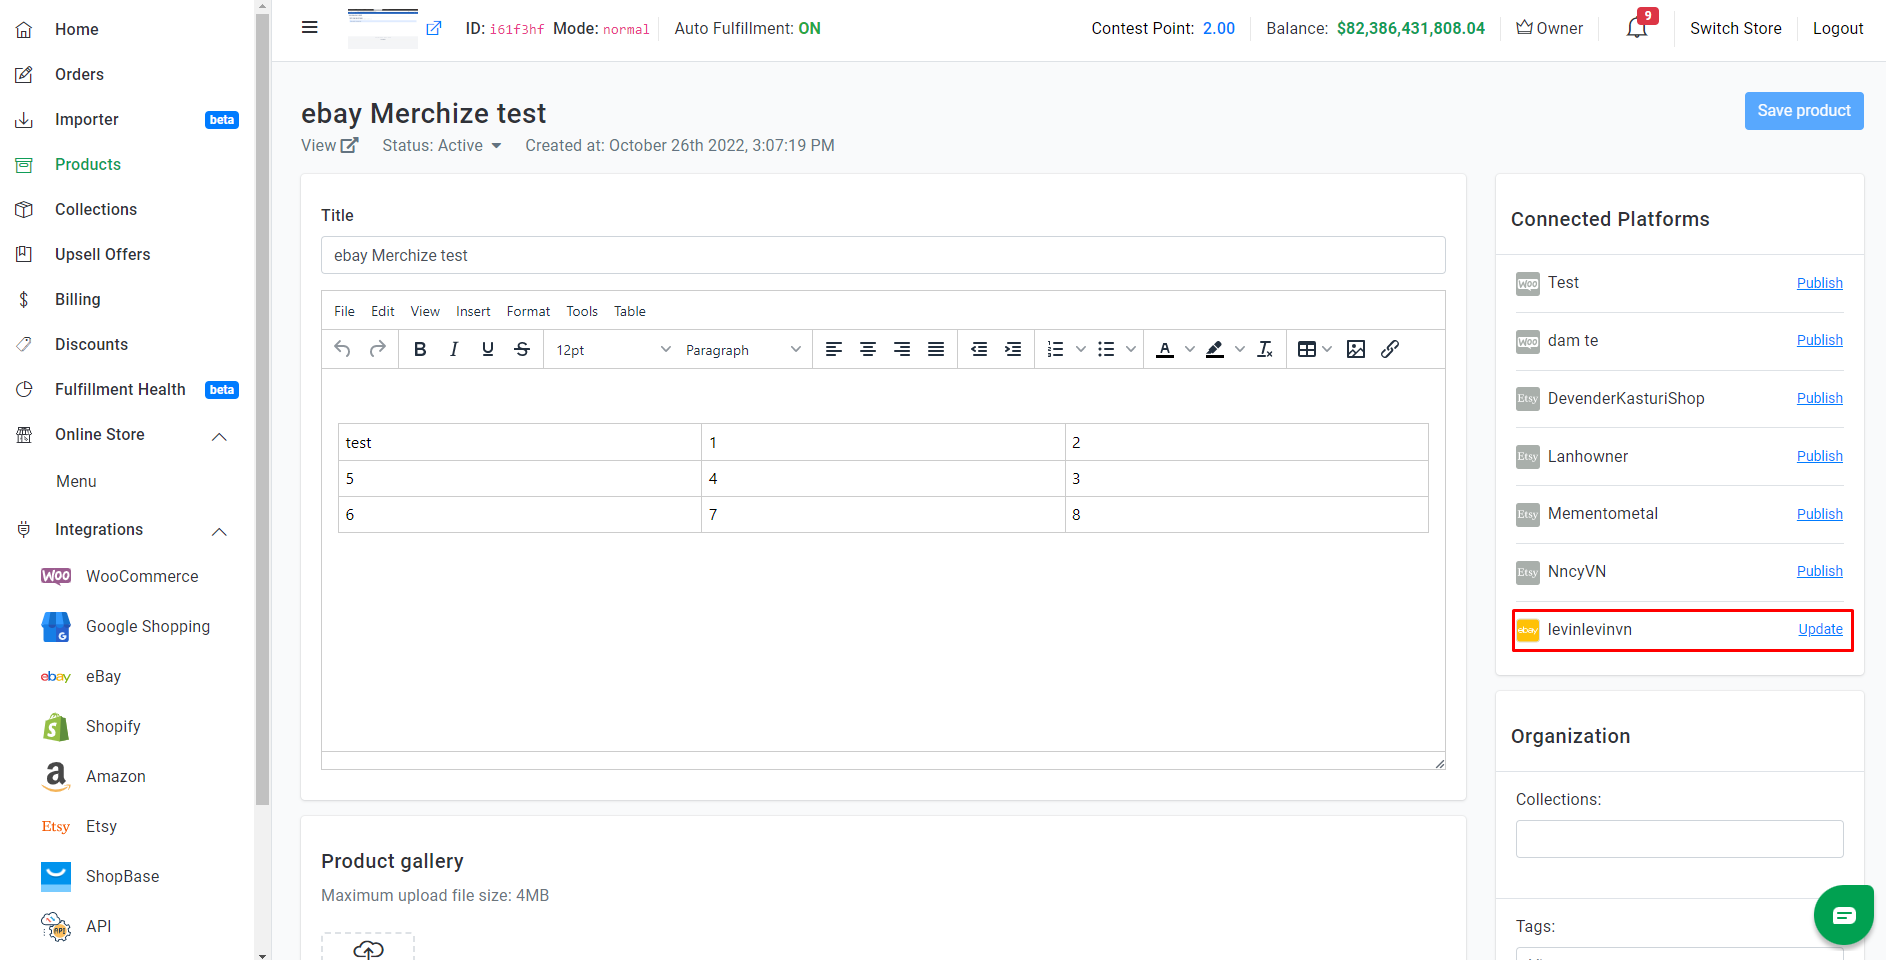Open the editor Insert menu

pos(473,311)
